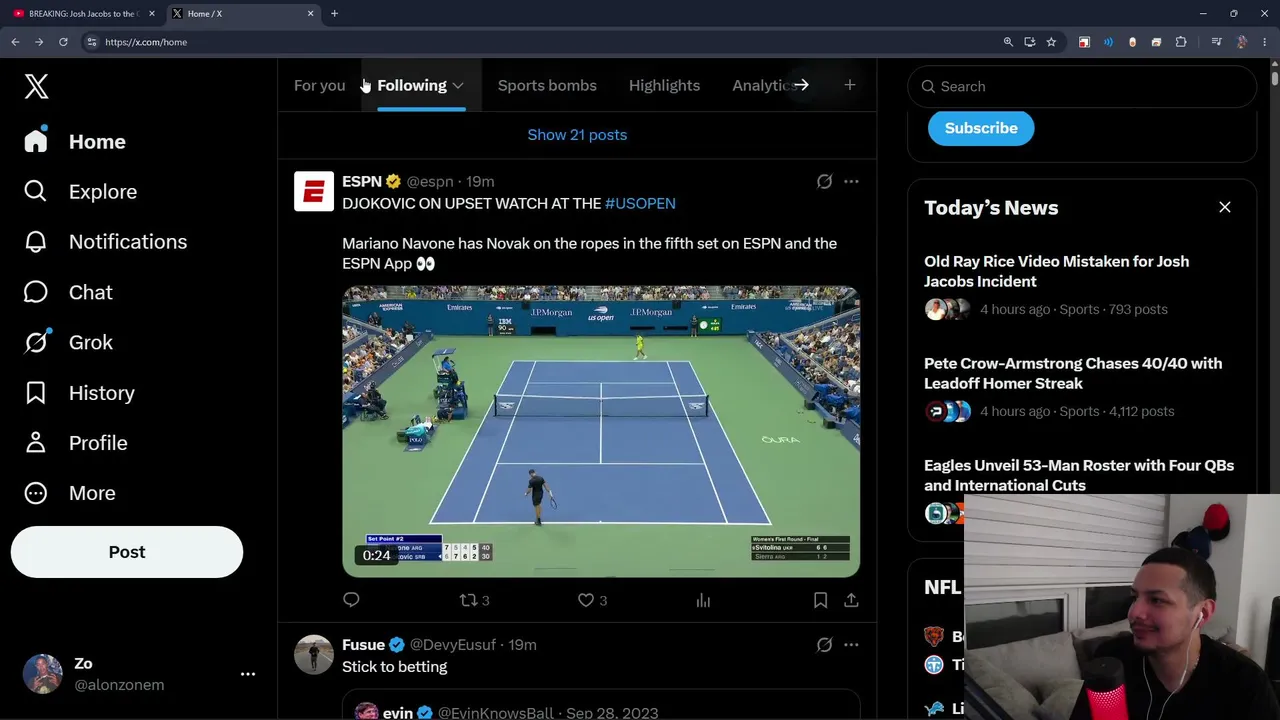Switch to the Sports bombs tab
This screenshot has width=1280, height=720.
[x=547, y=85]
